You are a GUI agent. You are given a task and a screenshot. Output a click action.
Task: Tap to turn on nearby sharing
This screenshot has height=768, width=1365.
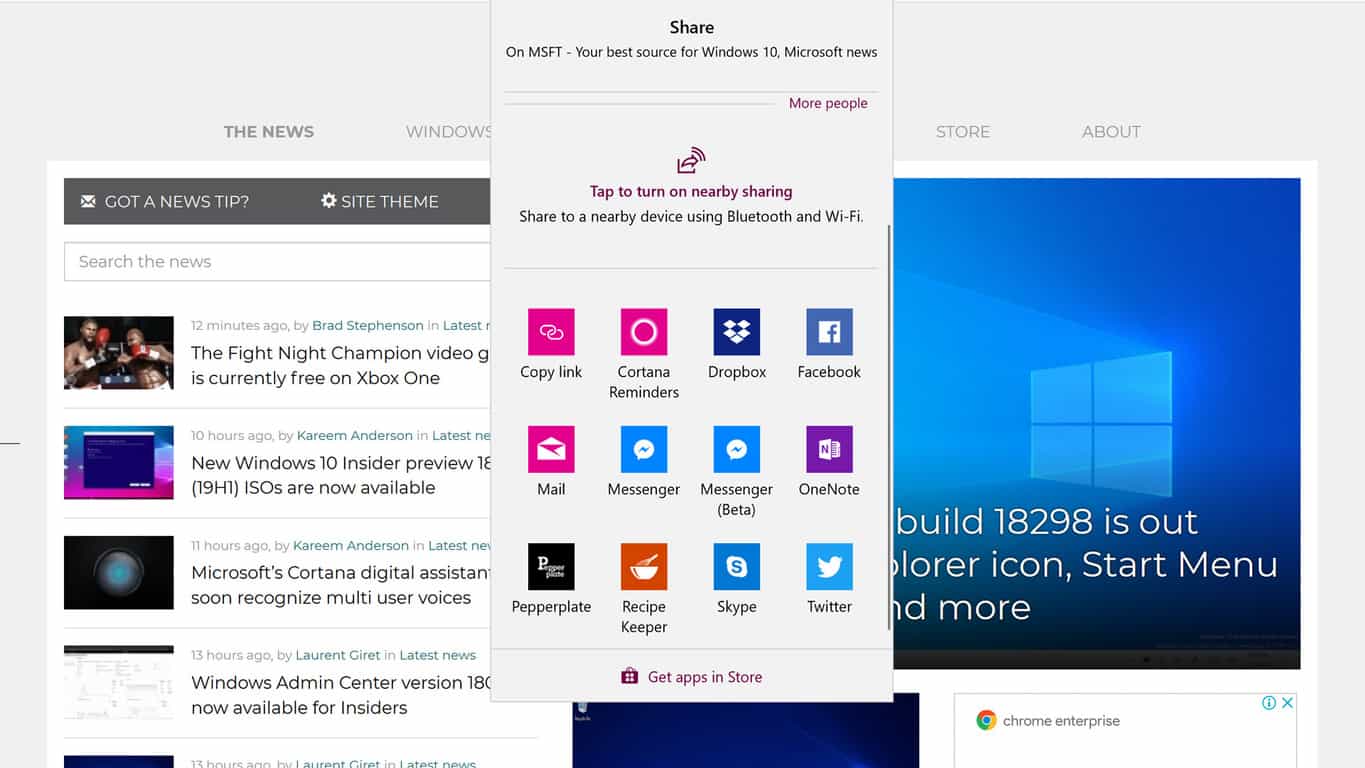[x=691, y=191]
